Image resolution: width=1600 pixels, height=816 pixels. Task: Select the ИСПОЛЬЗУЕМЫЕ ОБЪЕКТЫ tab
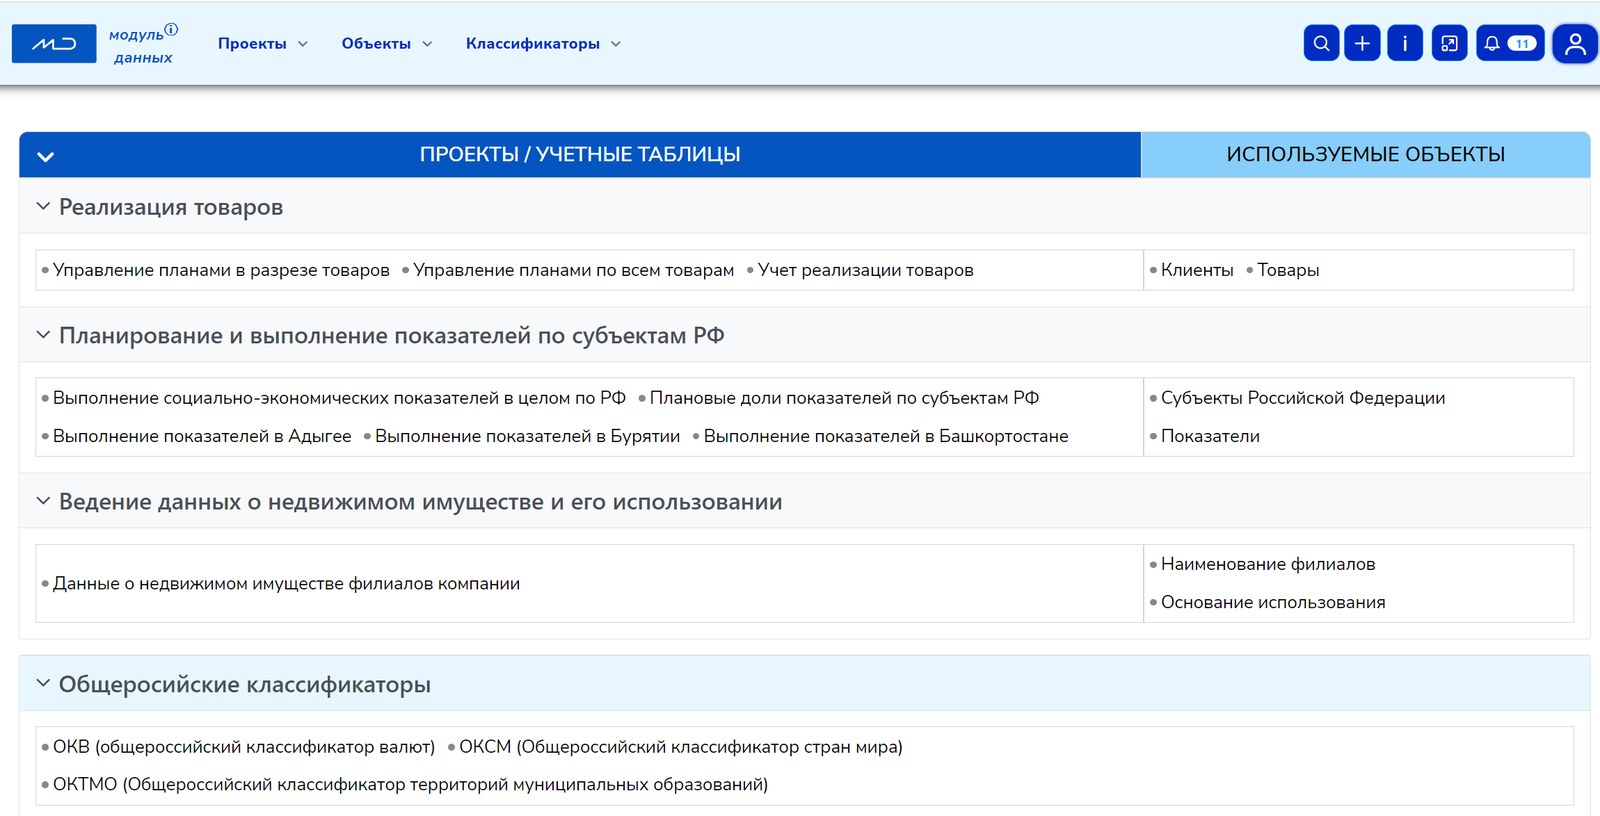pyautogui.click(x=1365, y=155)
